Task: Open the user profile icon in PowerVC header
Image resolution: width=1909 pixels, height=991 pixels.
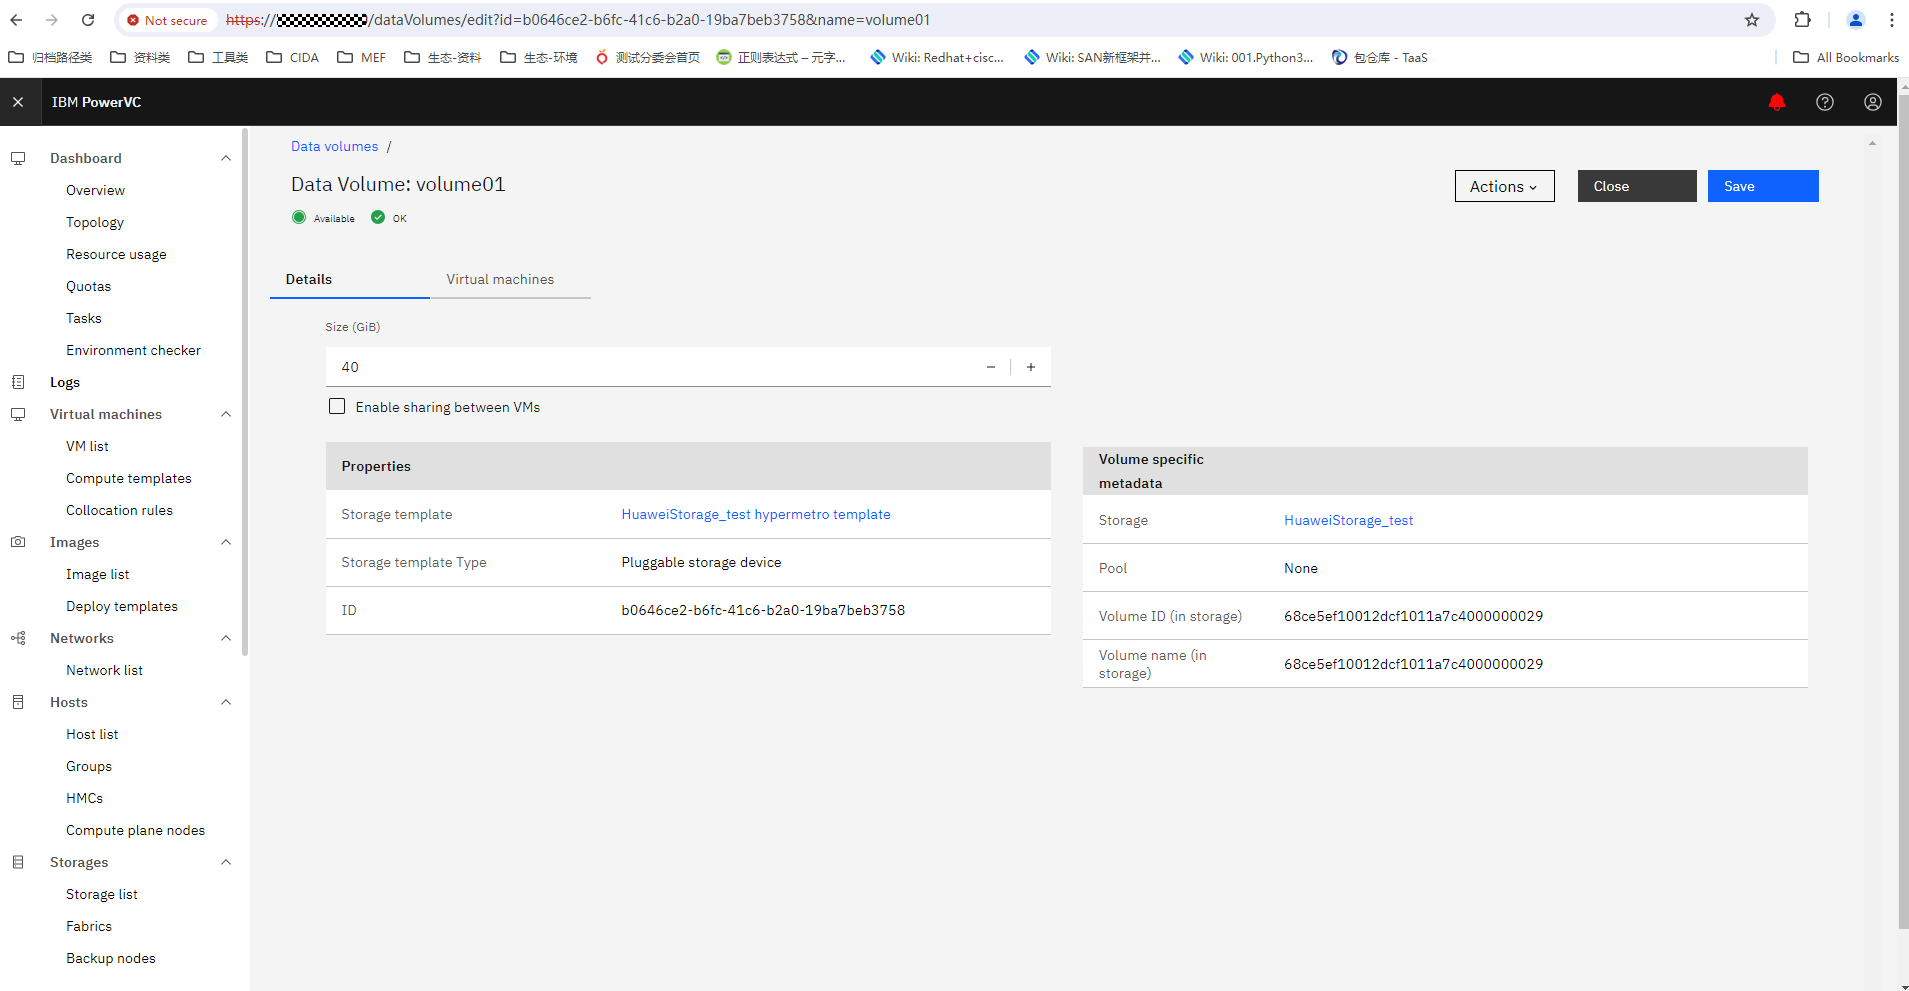Action: (x=1873, y=102)
